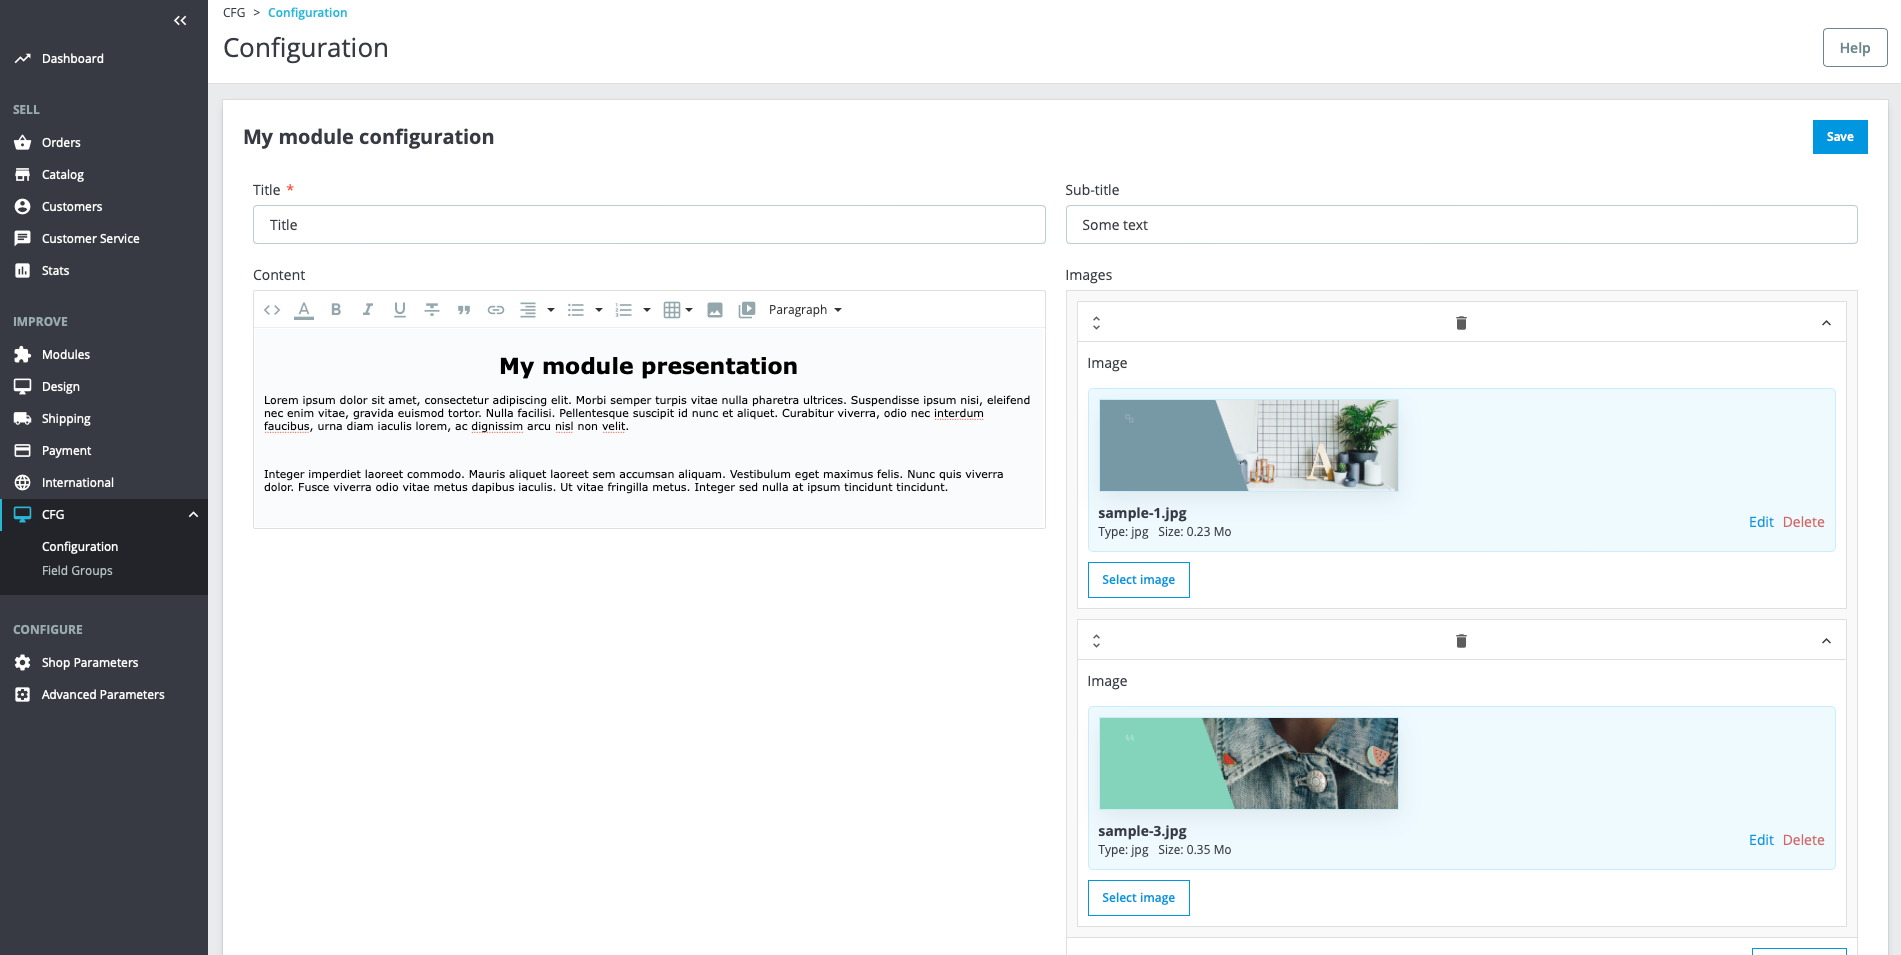Open the text color picker in editor

point(304,310)
